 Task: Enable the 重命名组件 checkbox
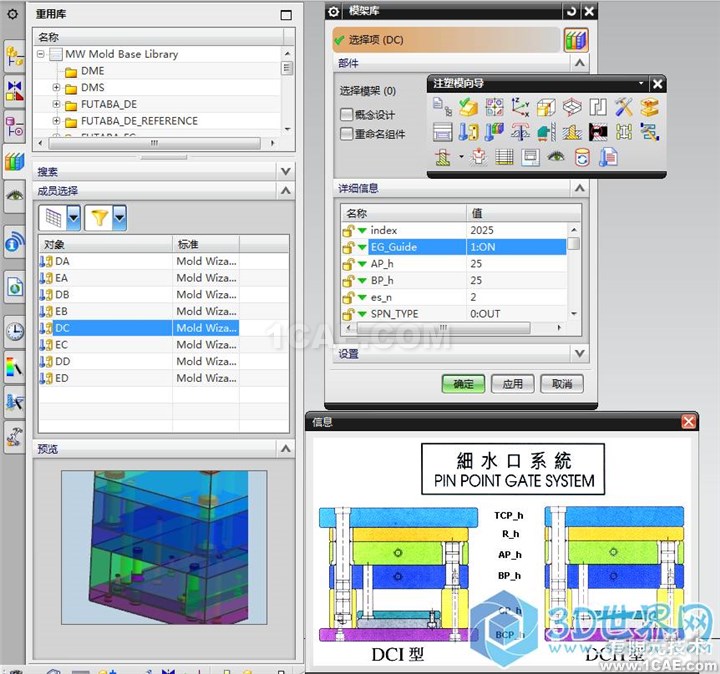(347, 134)
